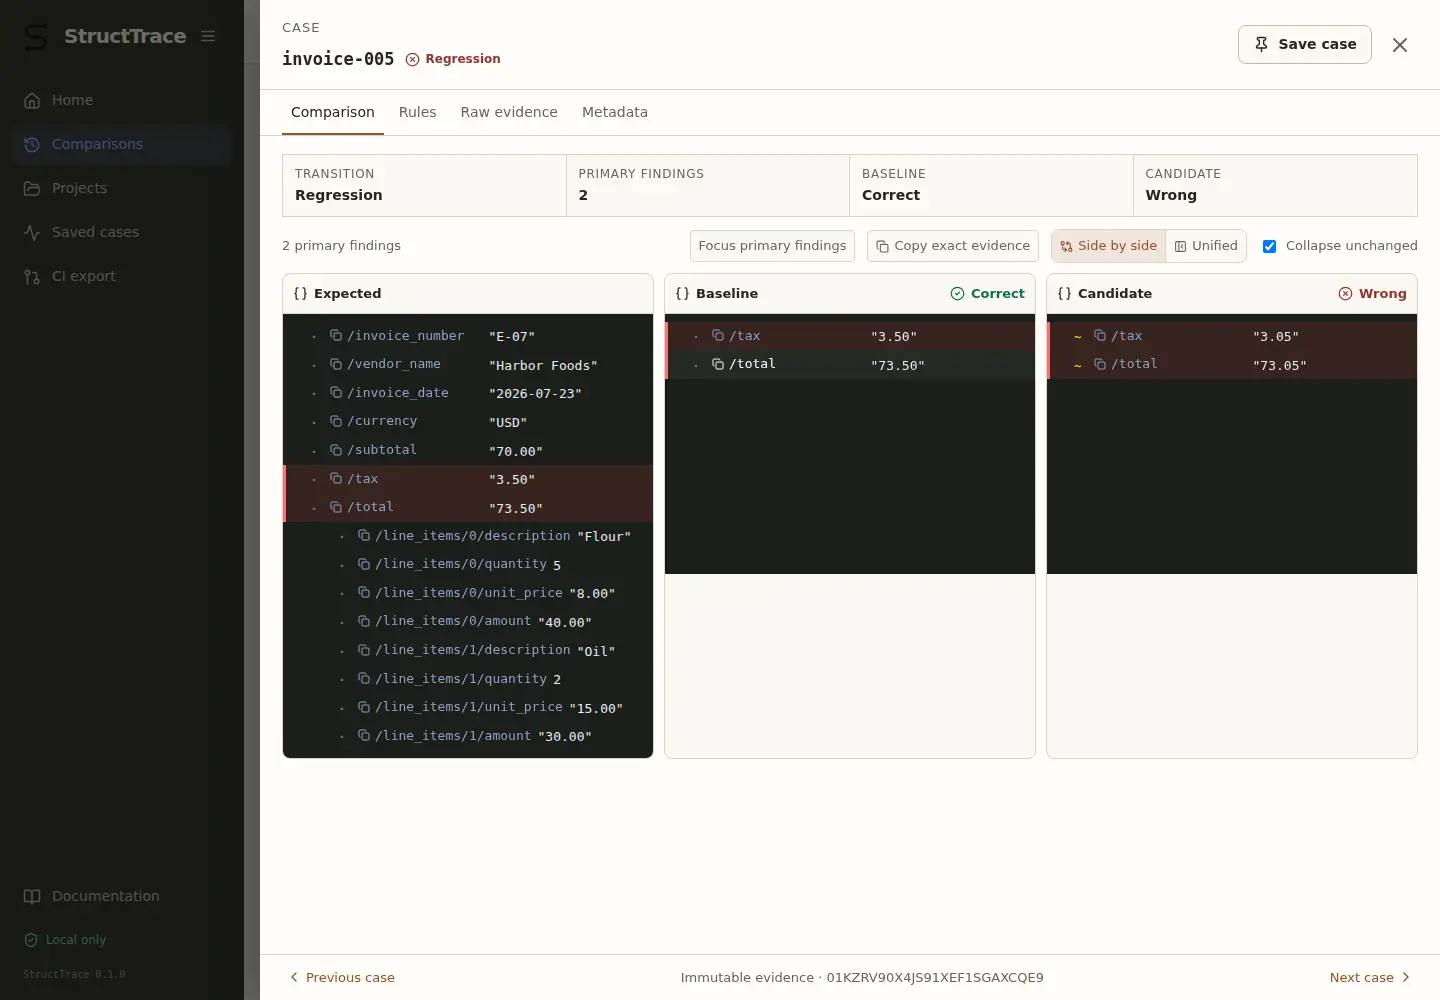Click the Save case button

pos(1305,44)
